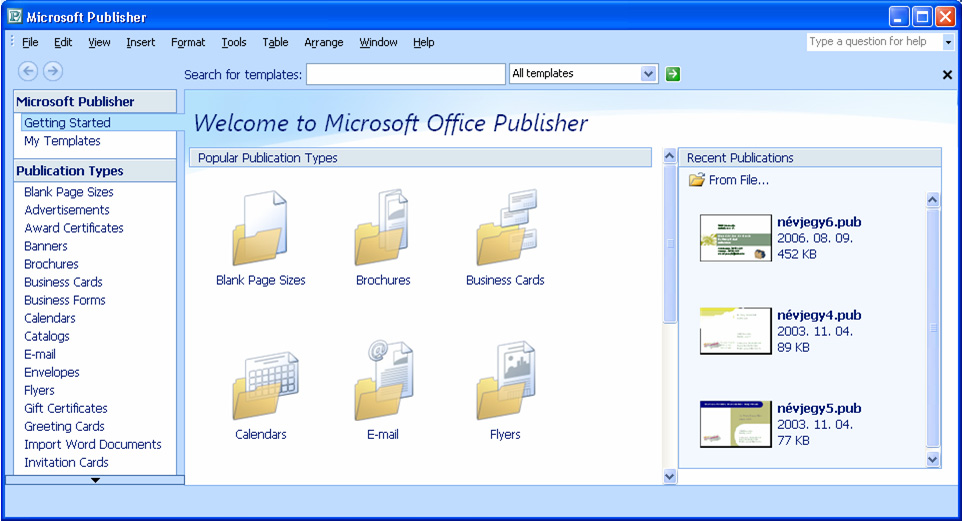This screenshot has width=962, height=522.
Task: Choose Business Forms in Publication Types
Action: [x=64, y=300]
